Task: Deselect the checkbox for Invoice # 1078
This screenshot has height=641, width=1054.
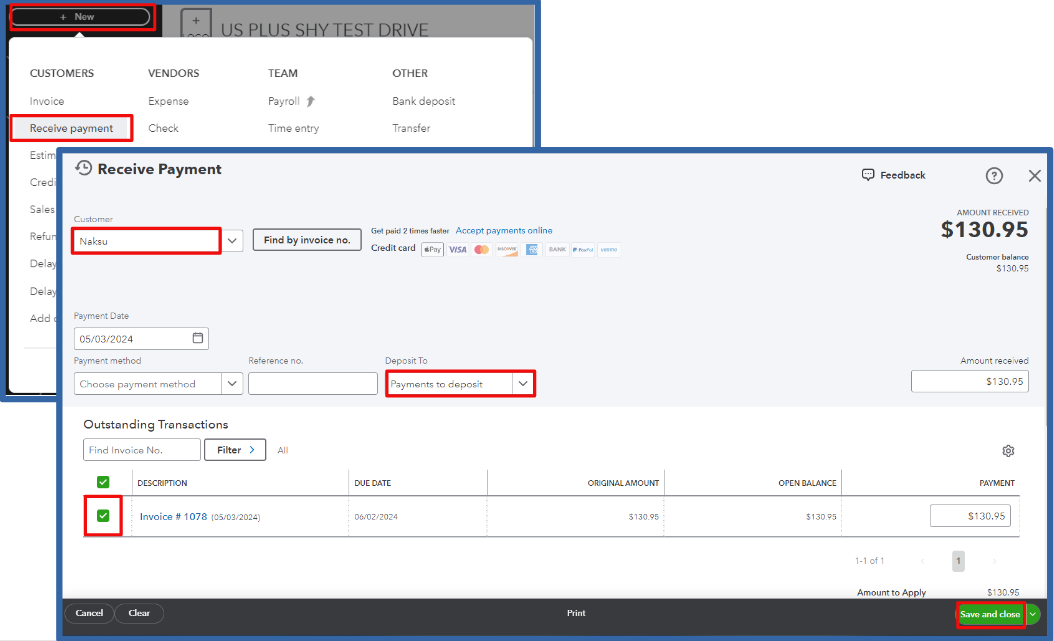Action: click(x=102, y=517)
